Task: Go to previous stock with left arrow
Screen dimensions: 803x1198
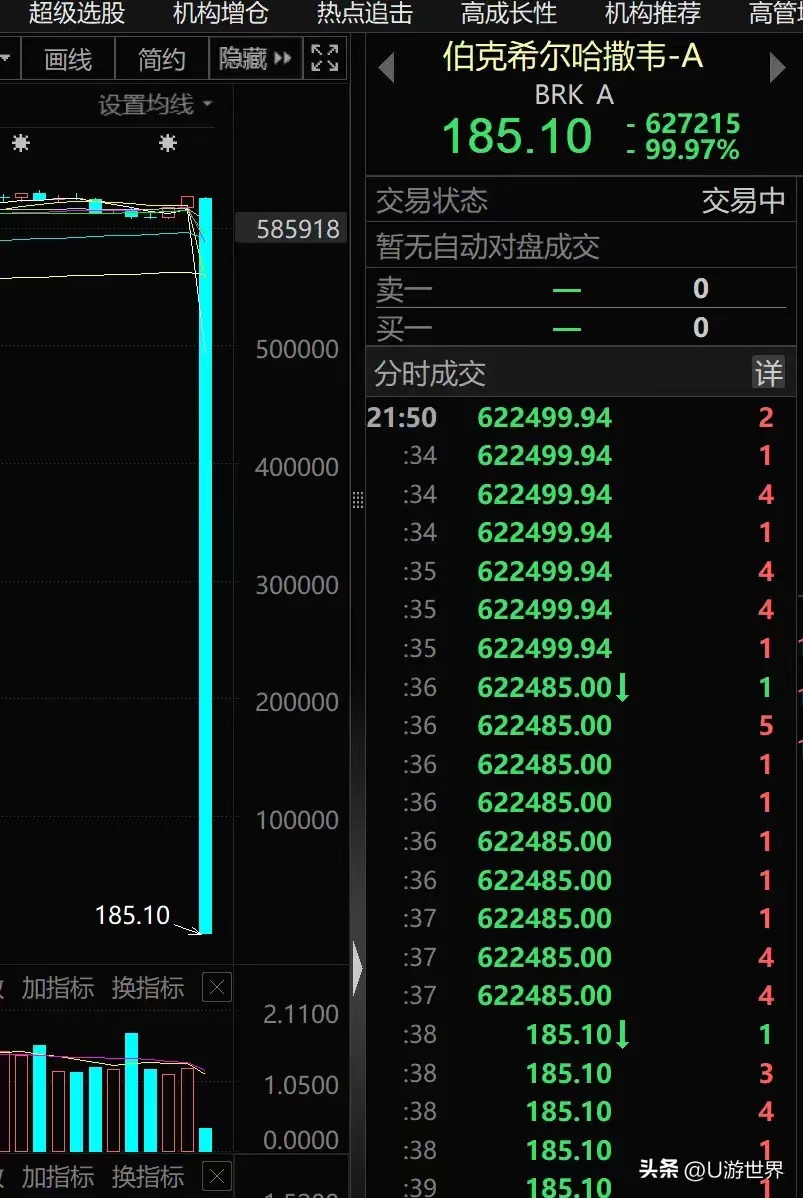Action: 387,68
